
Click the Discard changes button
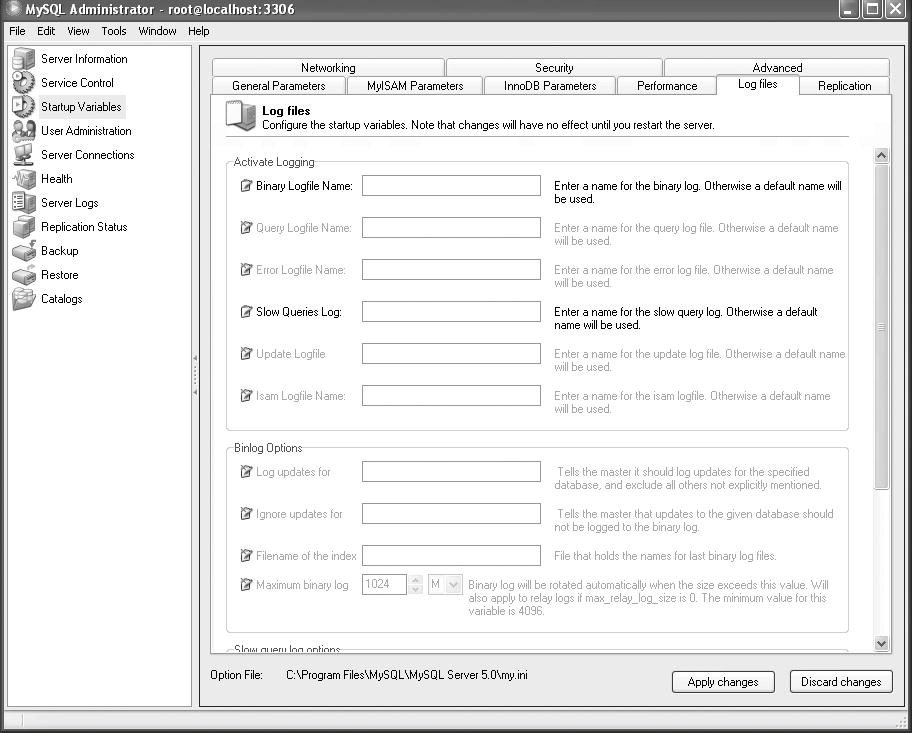(x=841, y=682)
